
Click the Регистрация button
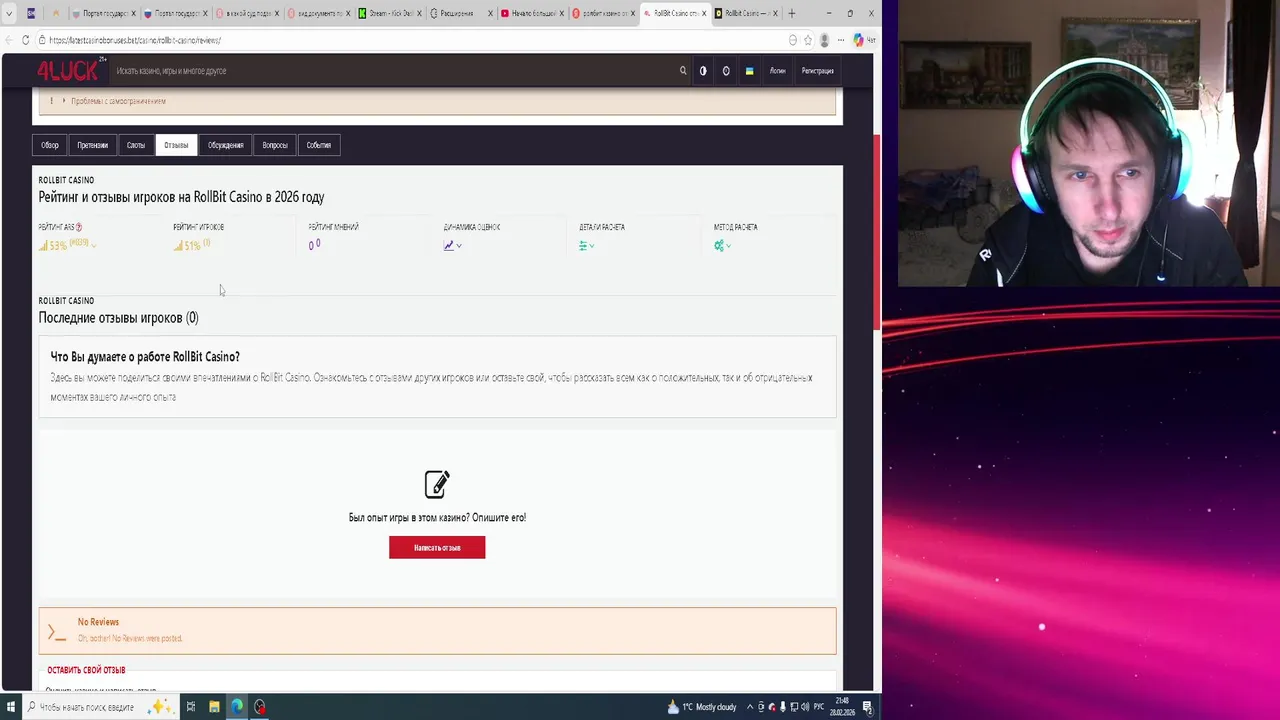tap(817, 71)
